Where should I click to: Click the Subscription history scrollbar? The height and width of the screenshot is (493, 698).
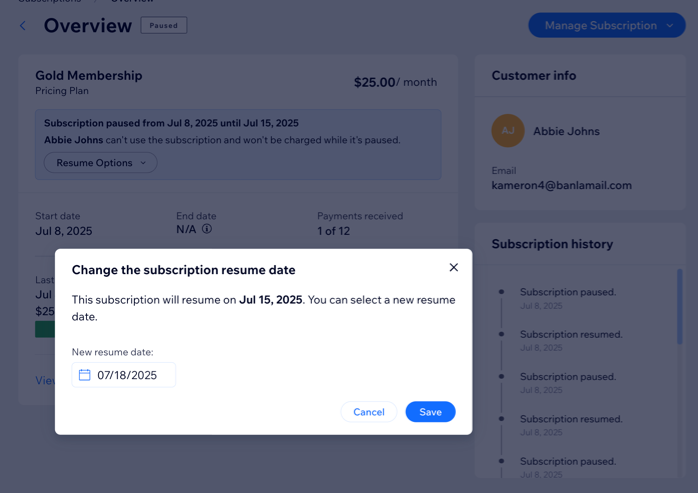[680, 310]
